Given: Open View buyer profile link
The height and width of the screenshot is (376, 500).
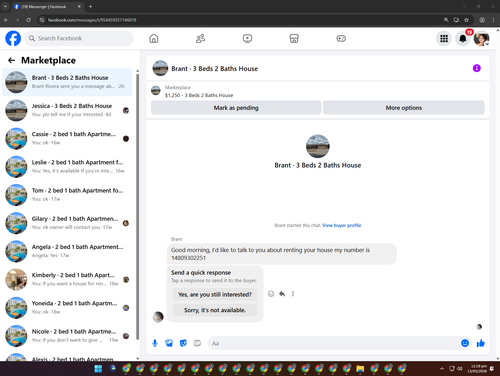Looking at the screenshot, I should tap(342, 225).
